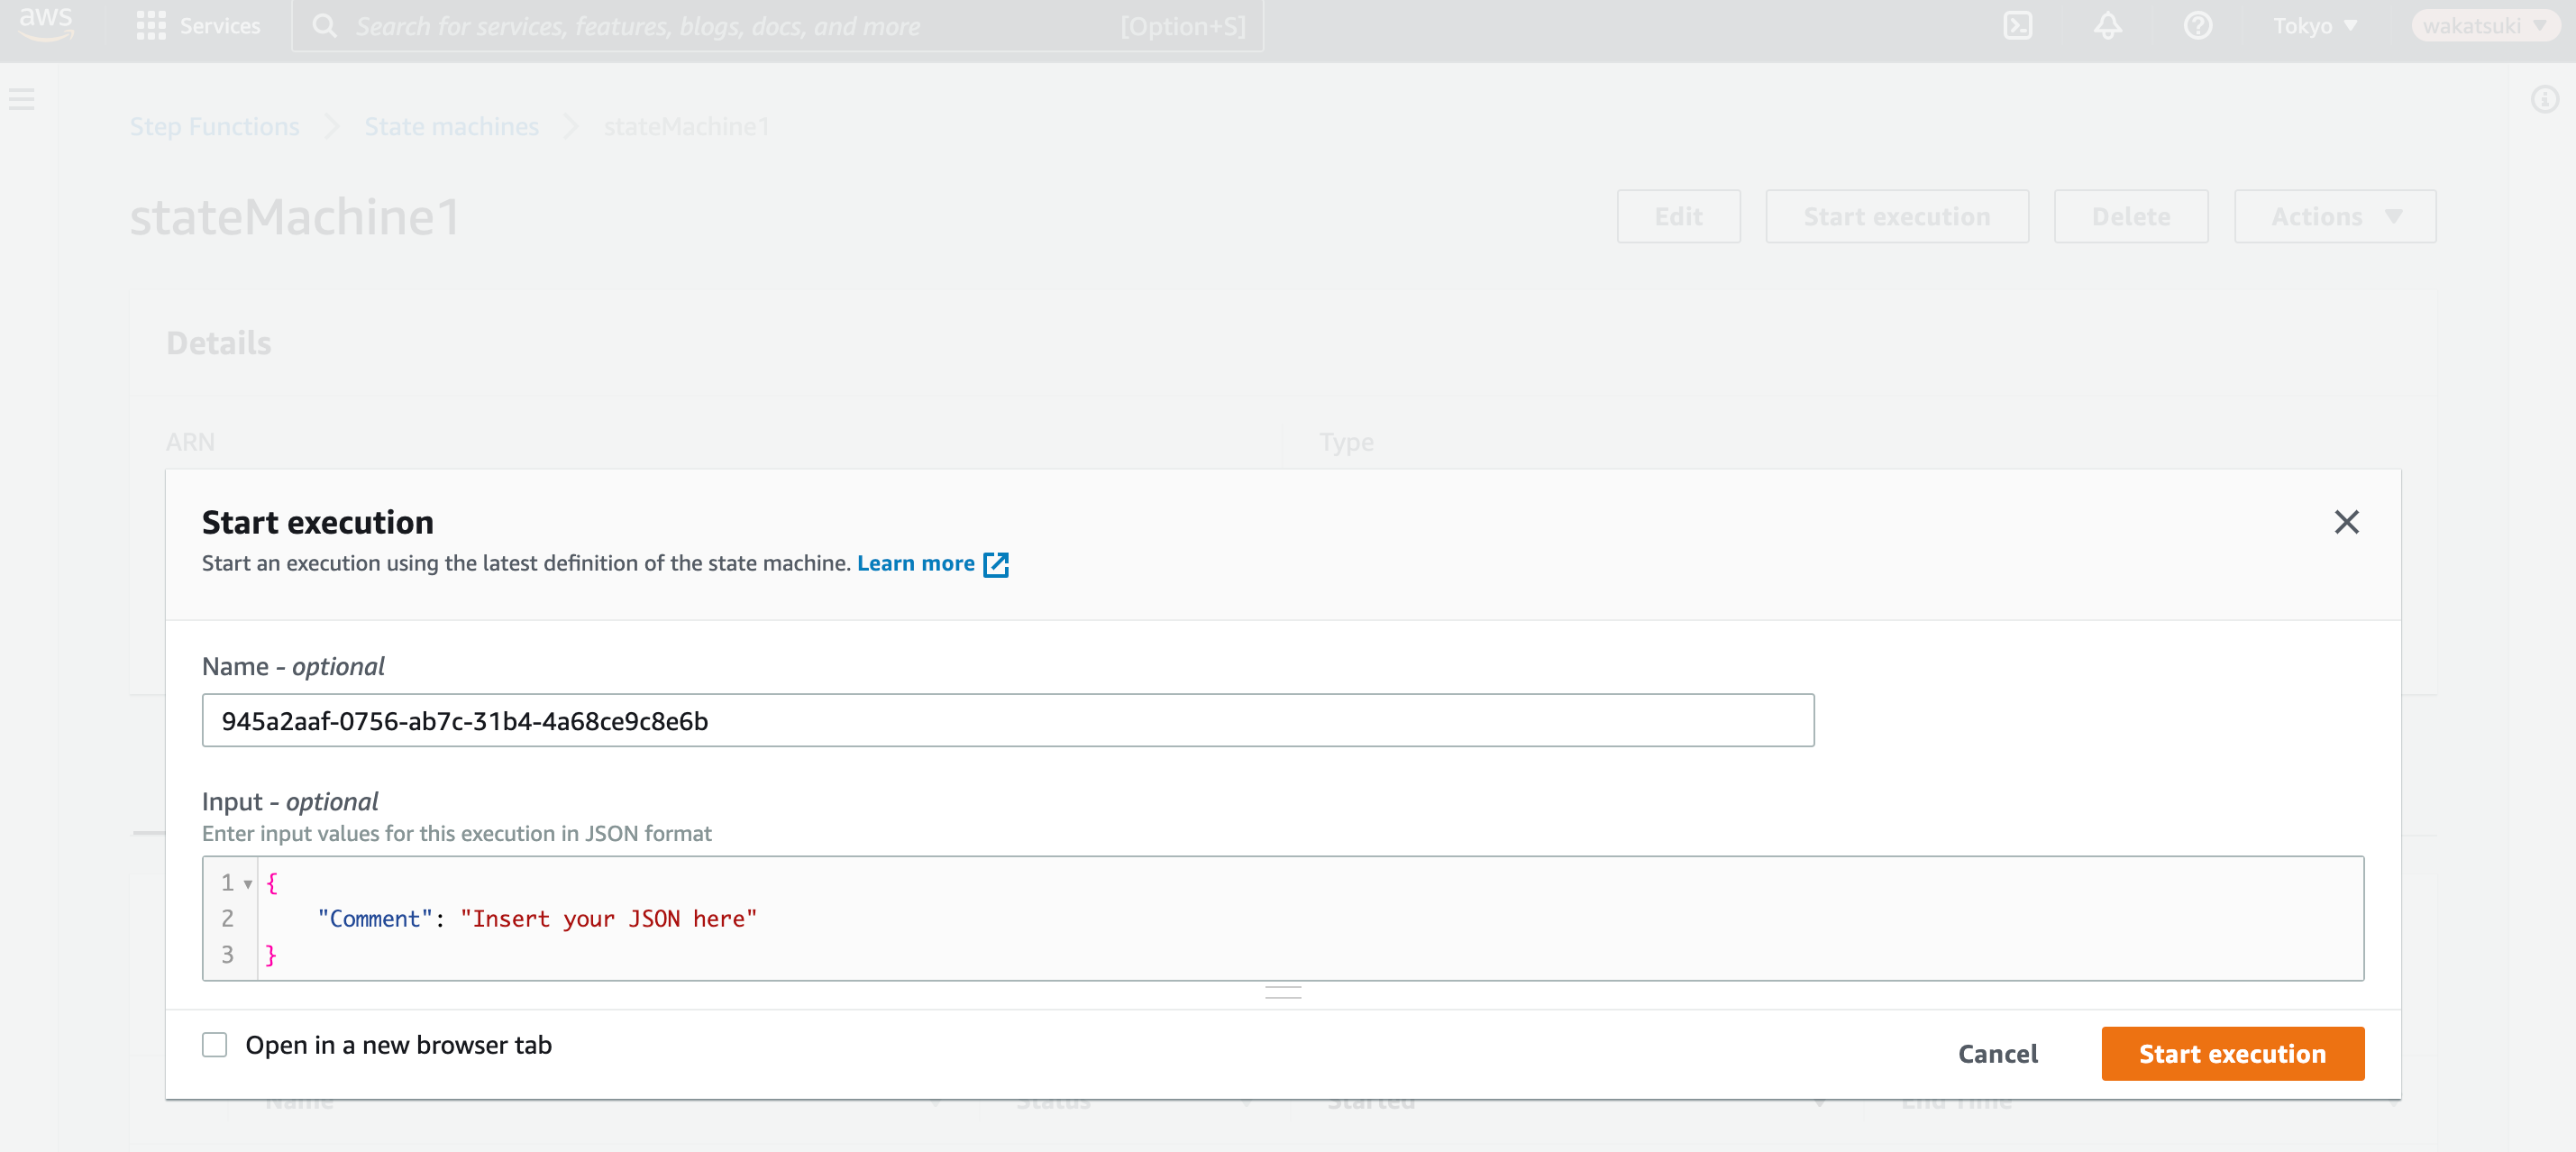Show notifications bell

pos(2108,26)
